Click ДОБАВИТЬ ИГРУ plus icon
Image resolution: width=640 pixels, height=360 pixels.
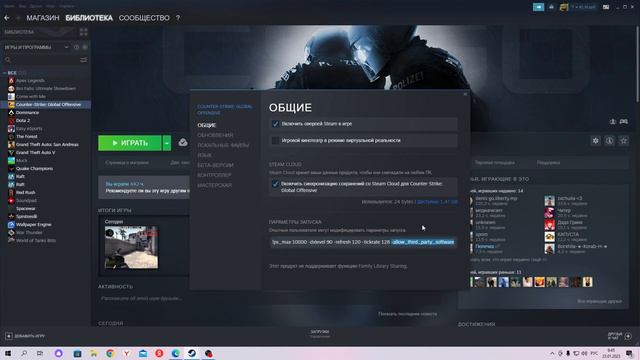[9, 336]
